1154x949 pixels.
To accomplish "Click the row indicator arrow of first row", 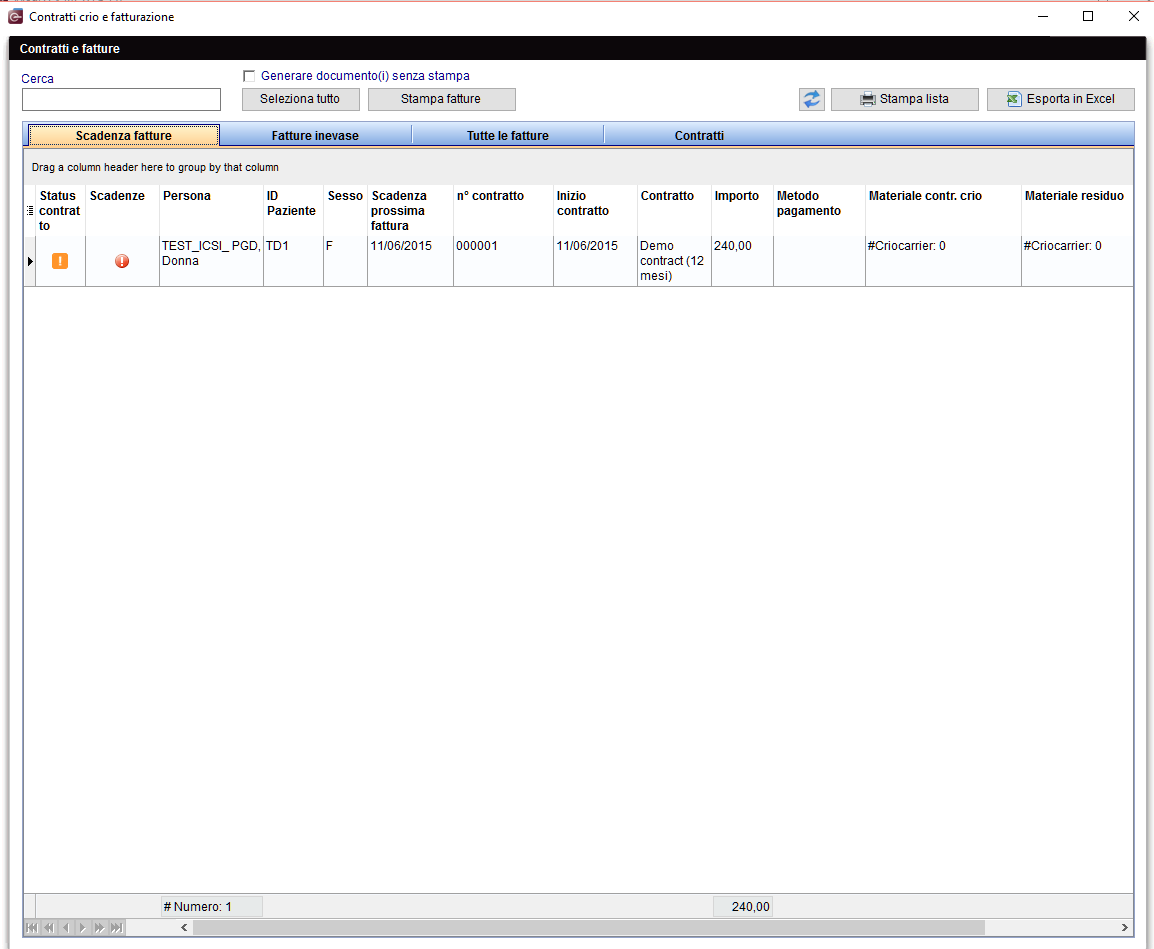I will [30, 261].
